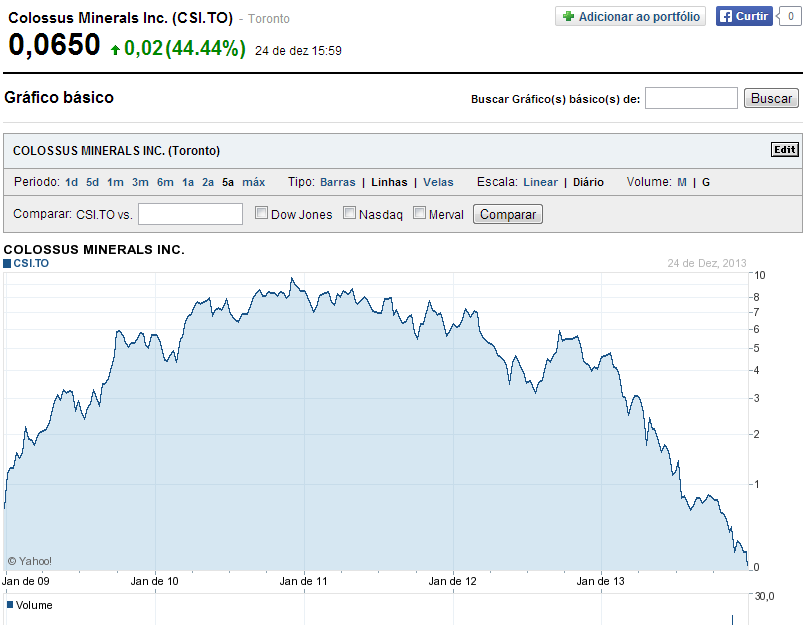
Task: Click the Gráfico básico heading
Action: point(59,97)
